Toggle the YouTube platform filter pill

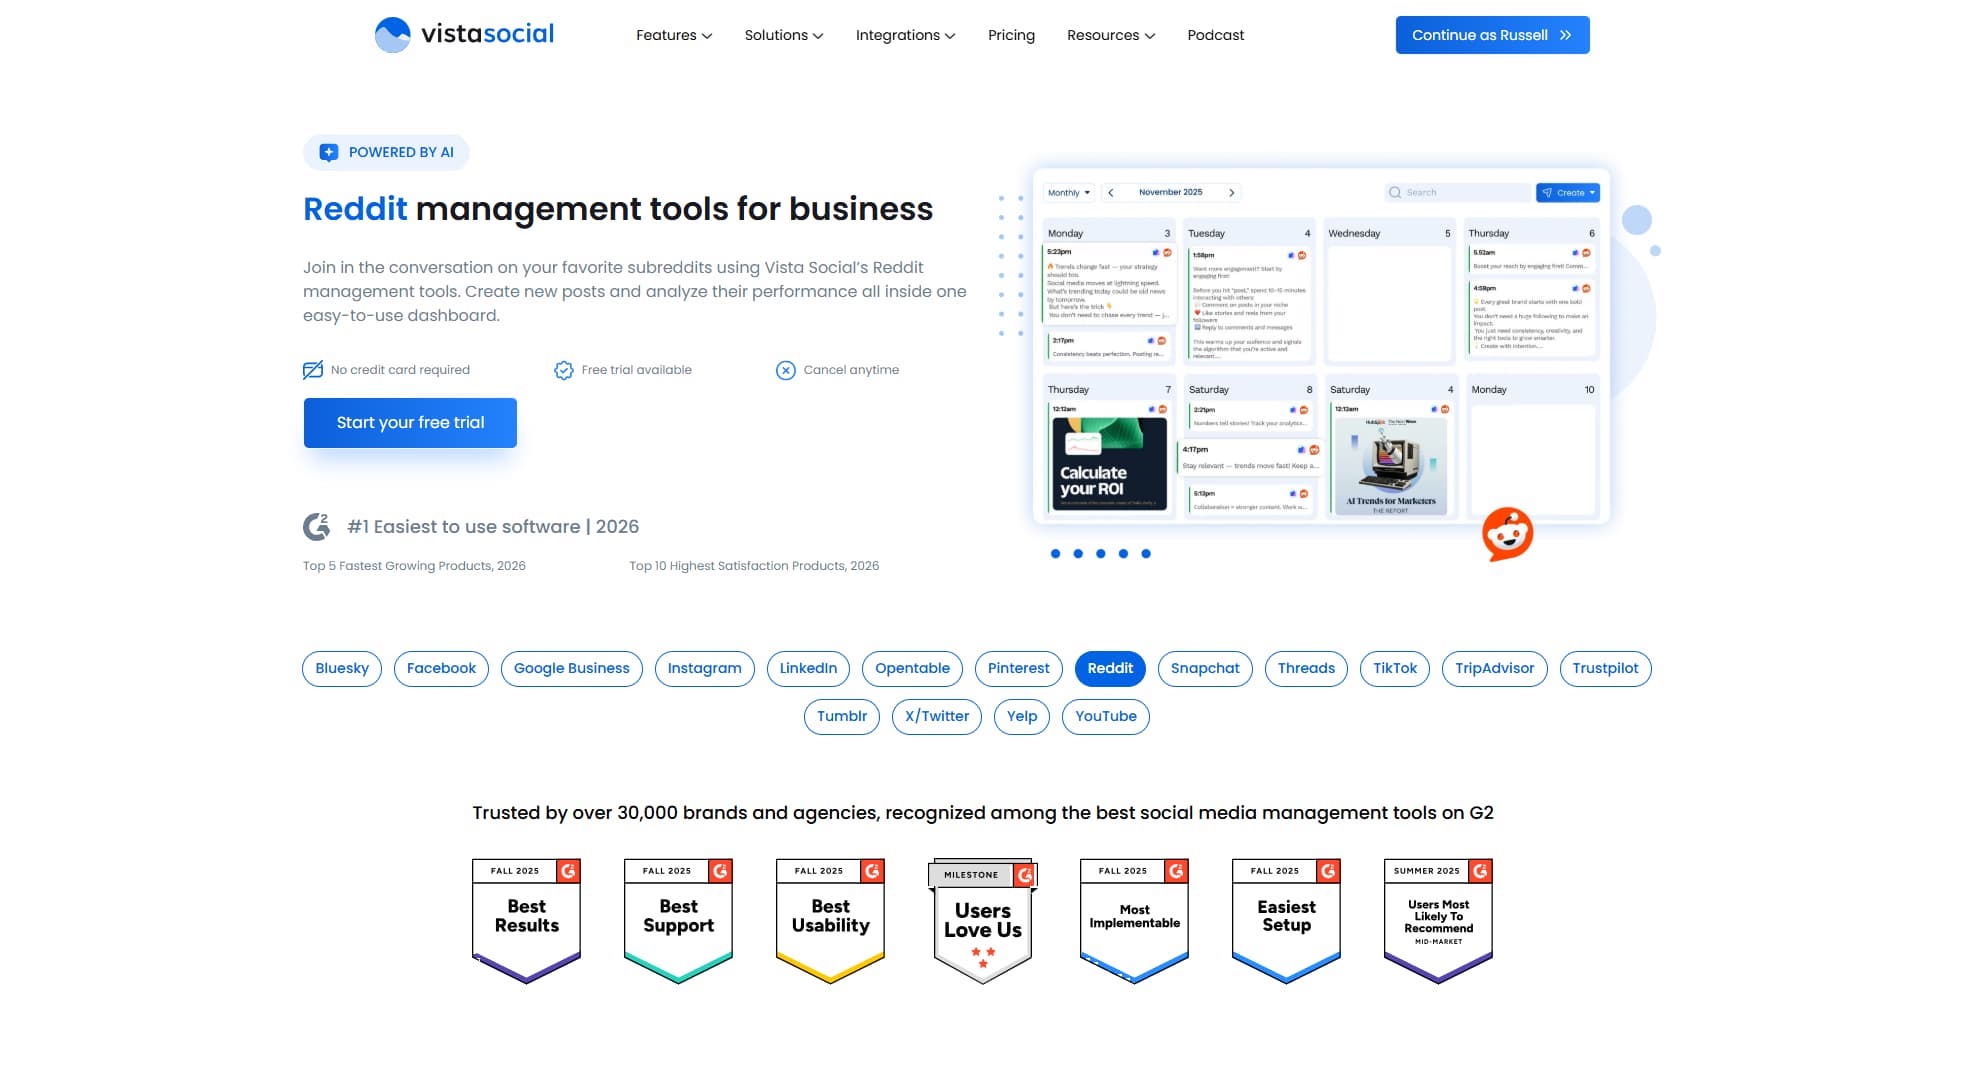point(1105,716)
